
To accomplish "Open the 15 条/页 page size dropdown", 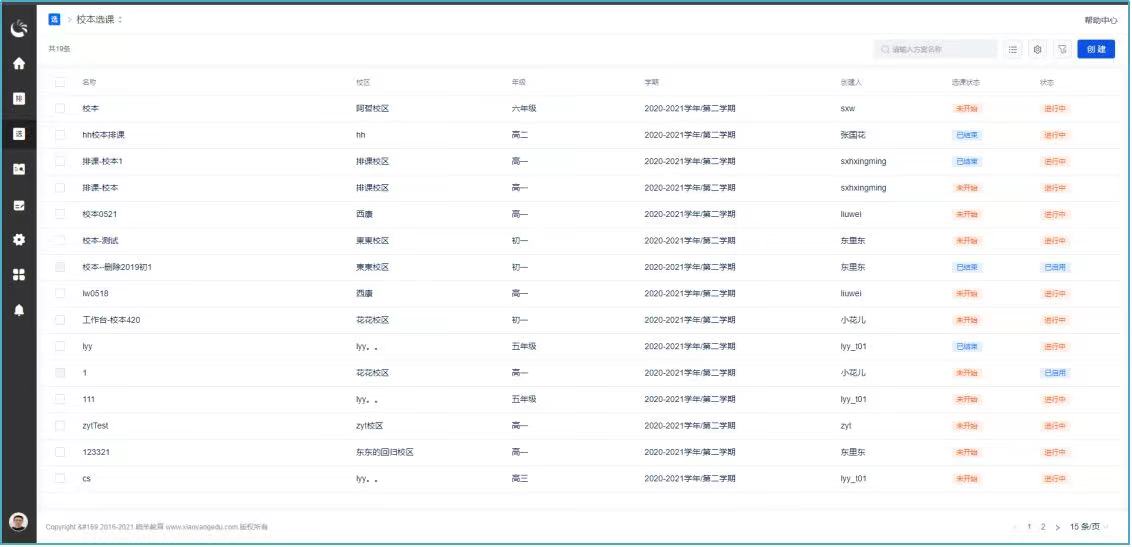I will point(1088,526).
